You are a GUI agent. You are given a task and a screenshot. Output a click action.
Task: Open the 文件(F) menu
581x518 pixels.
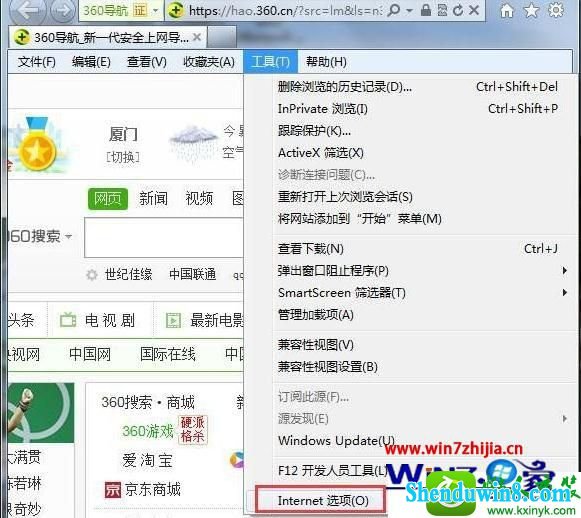[36, 62]
